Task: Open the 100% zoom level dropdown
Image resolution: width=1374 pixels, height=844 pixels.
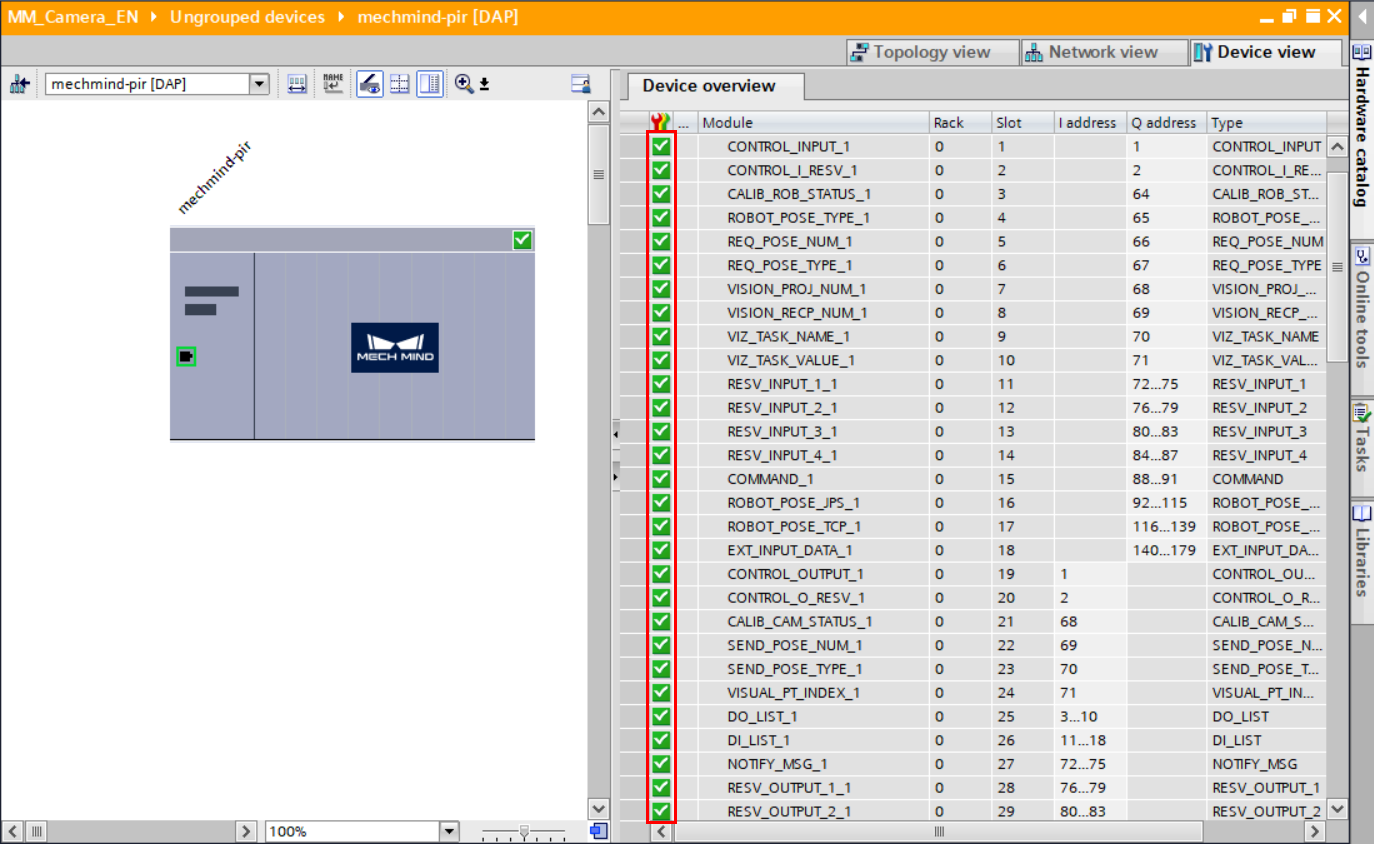Action: tap(449, 831)
